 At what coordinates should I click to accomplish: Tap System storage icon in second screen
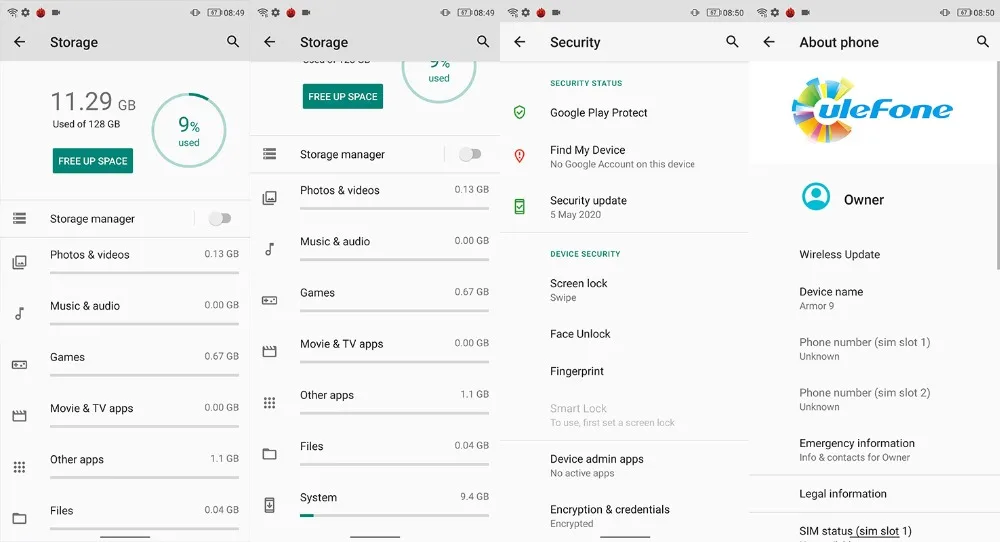(270, 505)
